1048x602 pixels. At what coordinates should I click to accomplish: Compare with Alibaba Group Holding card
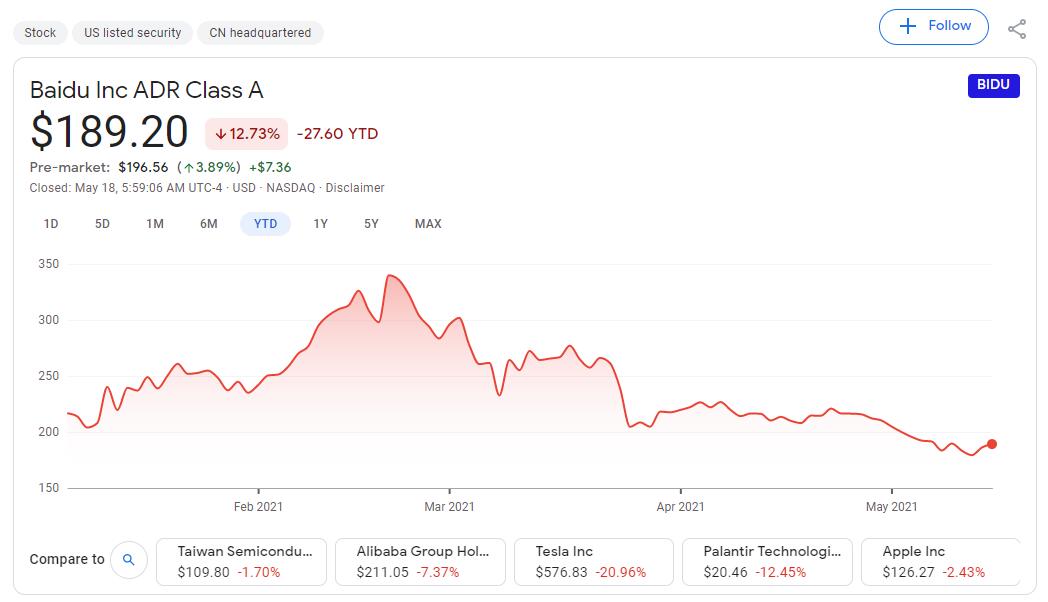(420, 562)
